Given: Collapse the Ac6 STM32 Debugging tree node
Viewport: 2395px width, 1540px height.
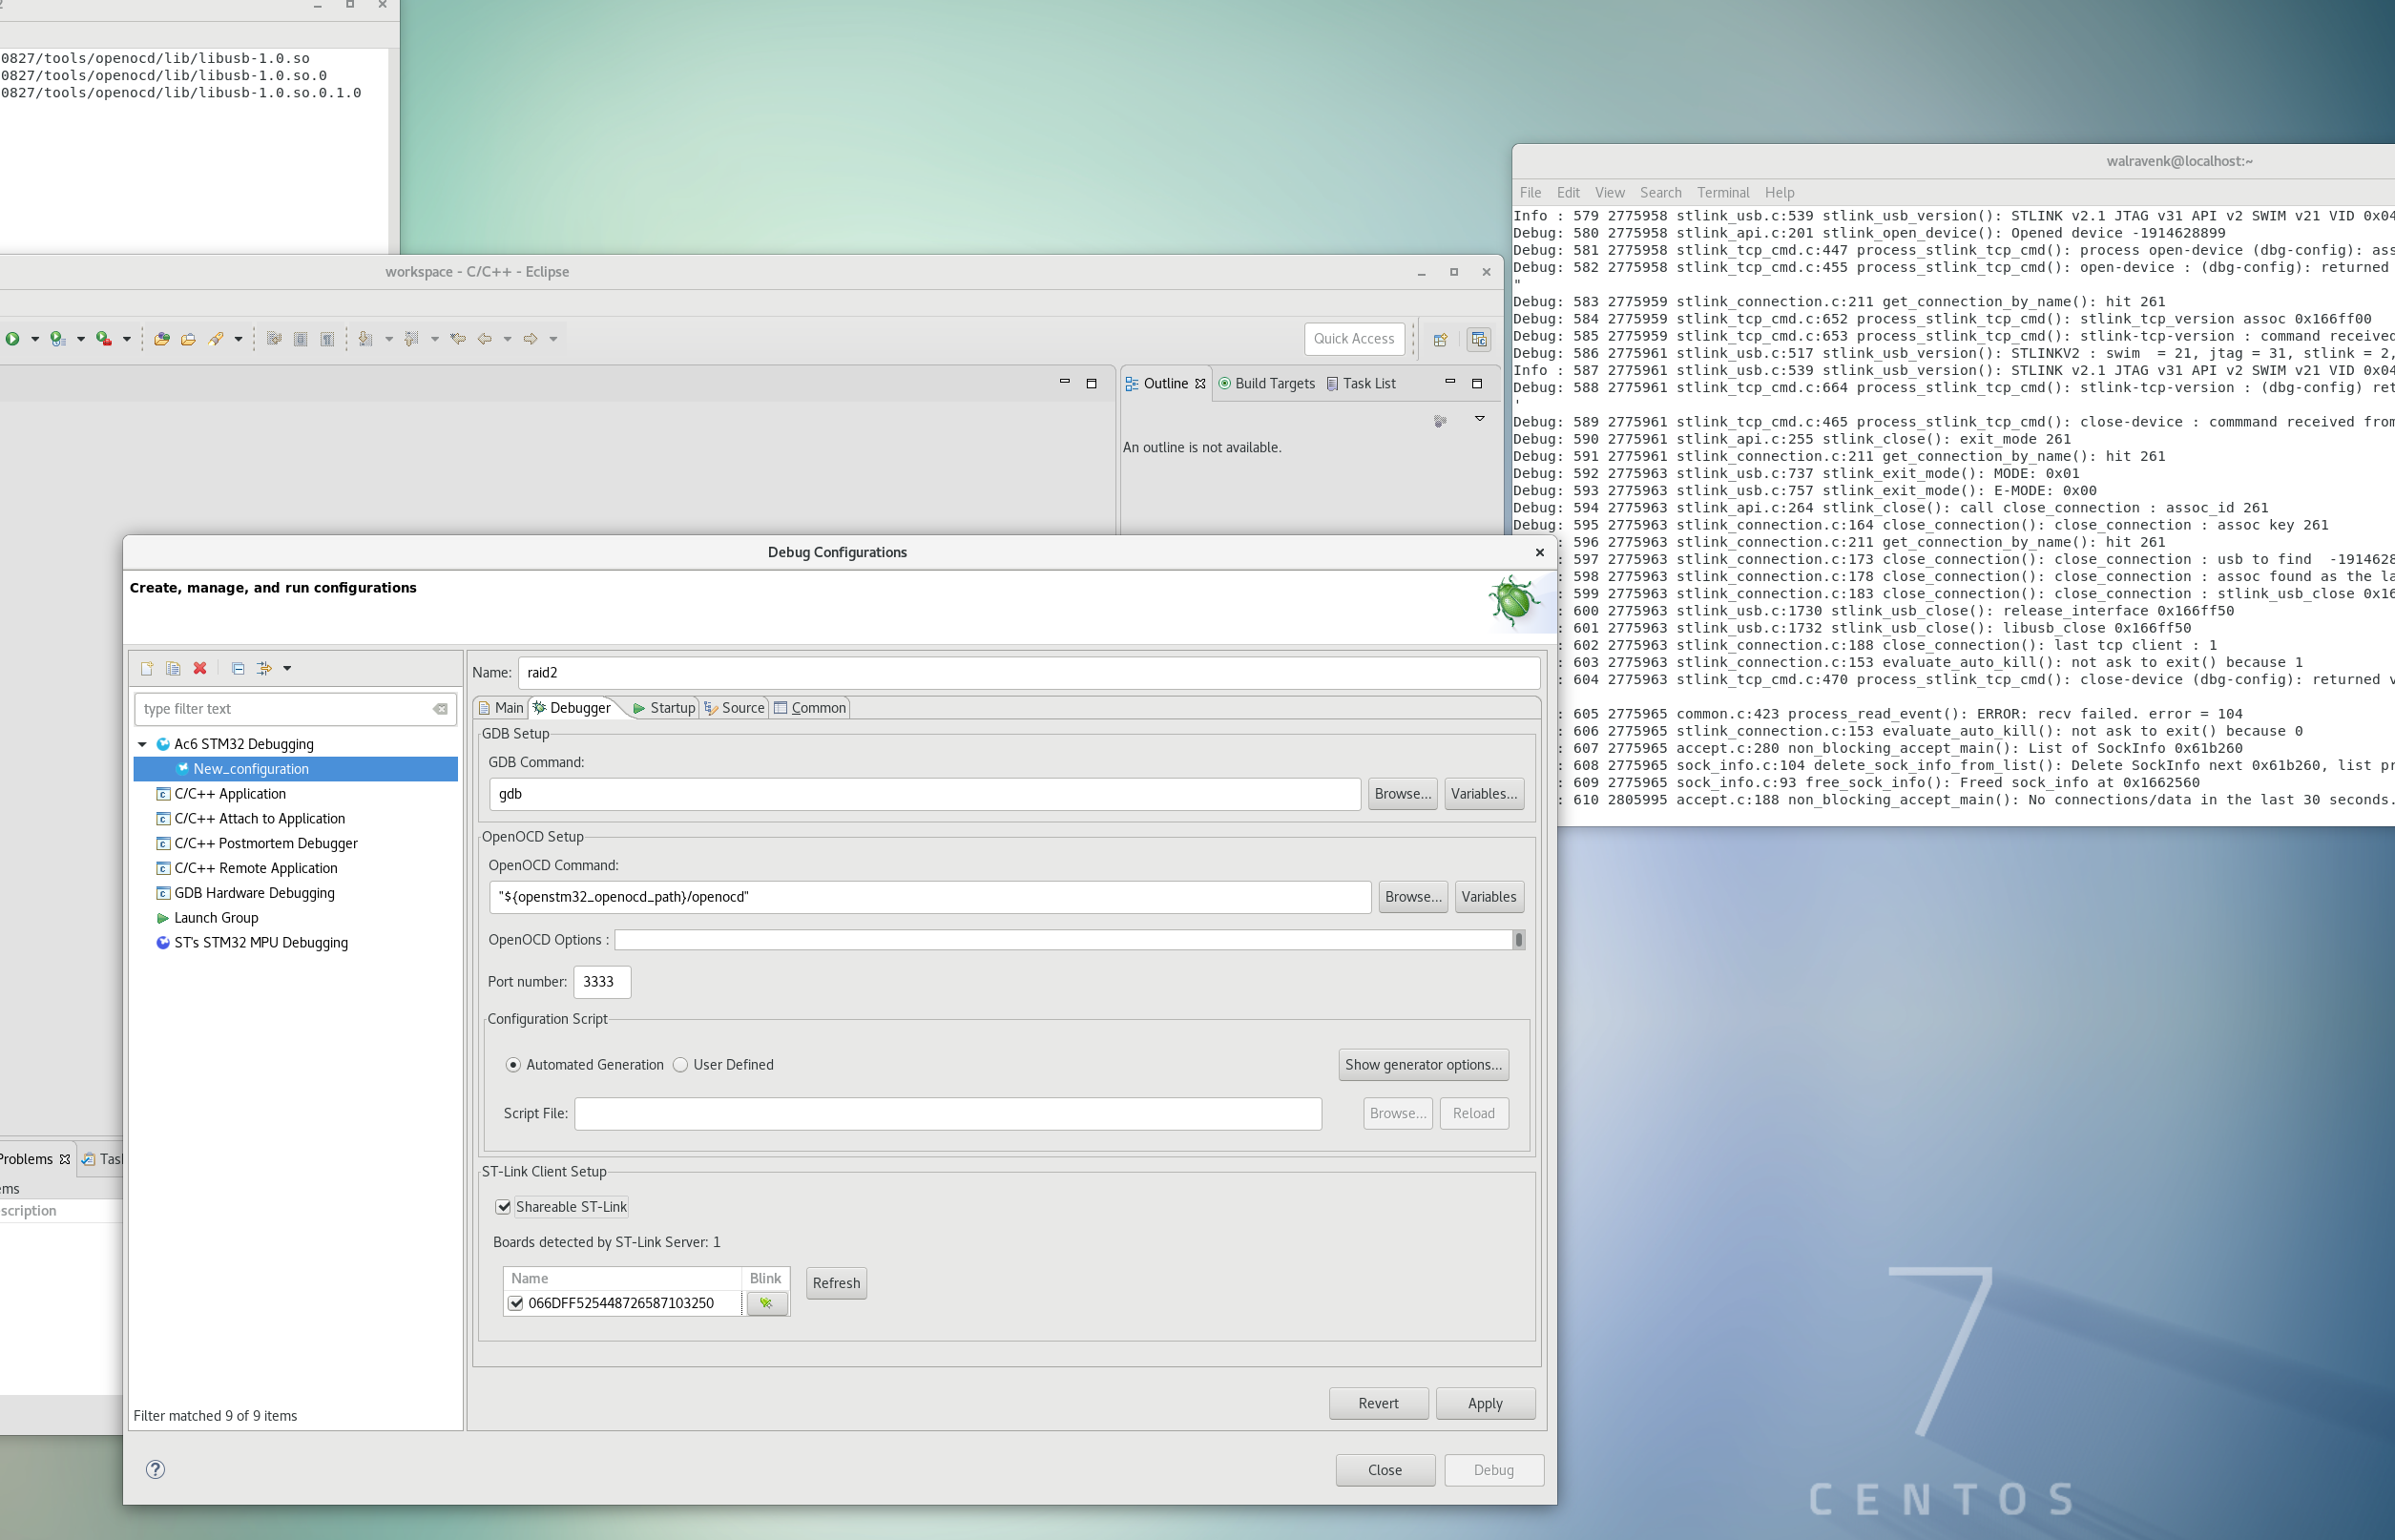Looking at the screenshot, I should (143, 744).
